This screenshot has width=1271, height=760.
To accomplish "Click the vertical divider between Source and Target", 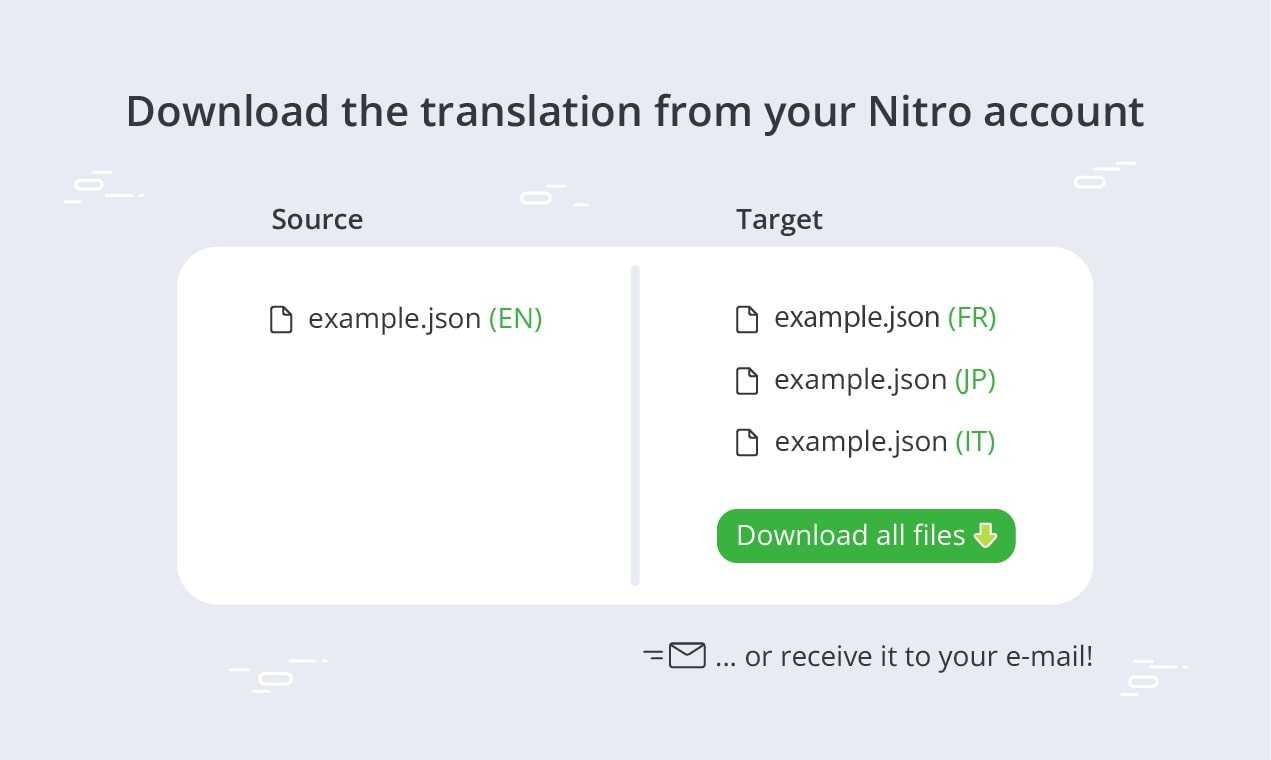I will (x=635, y=425).
